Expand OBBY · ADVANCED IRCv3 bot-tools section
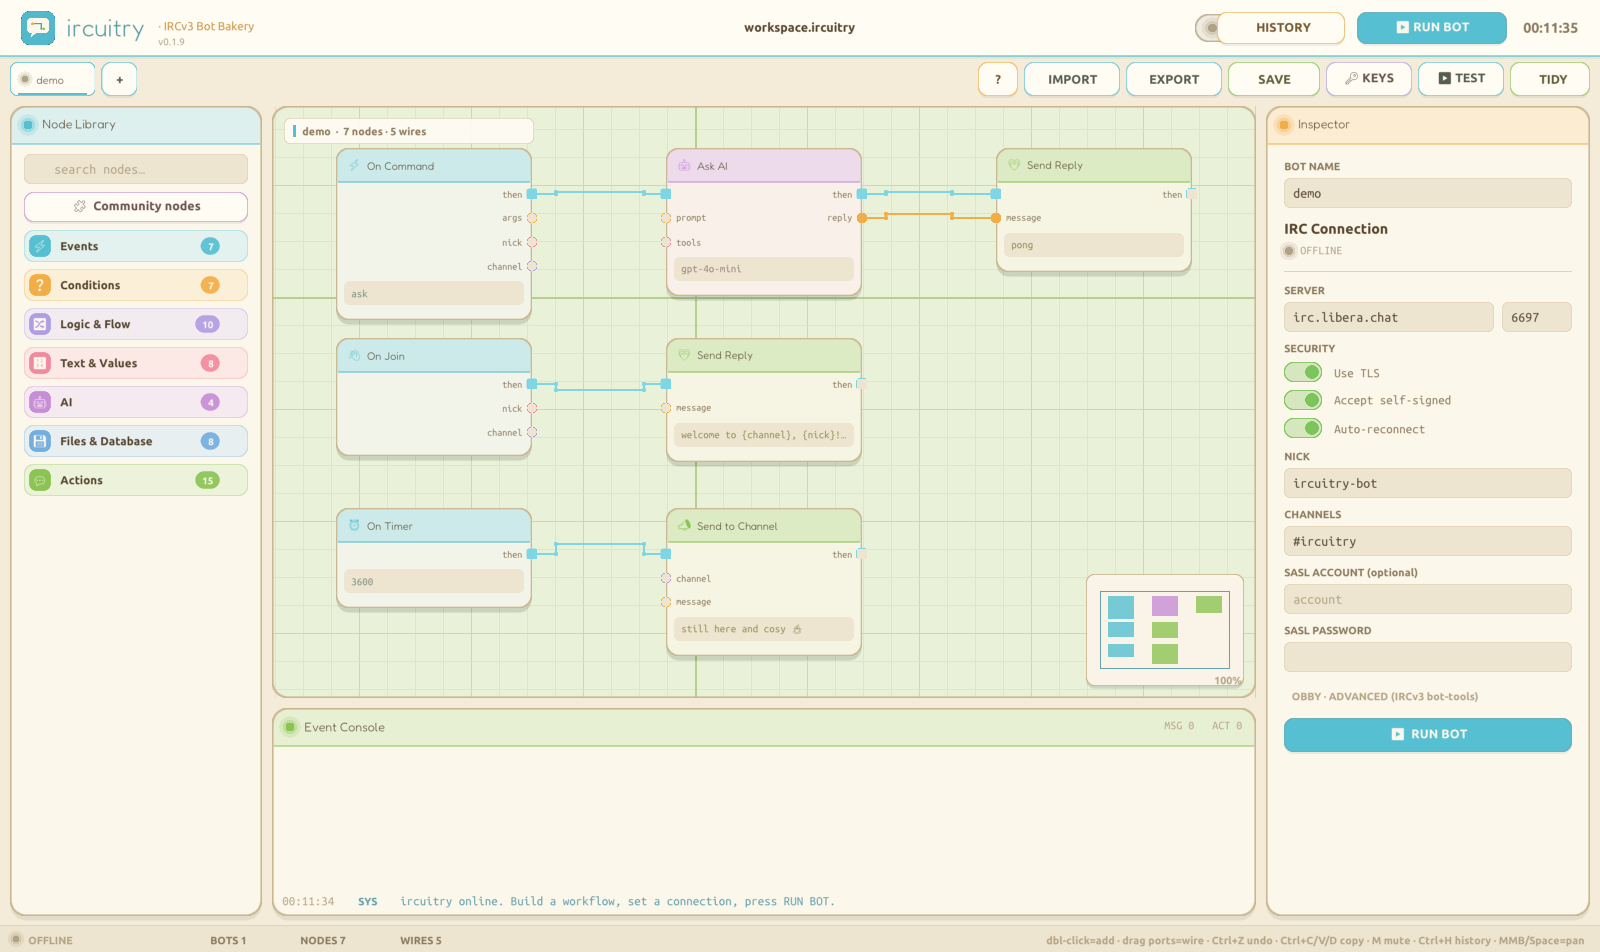The height and width of the screenshot is (952, 1600). pos(1385,696)
